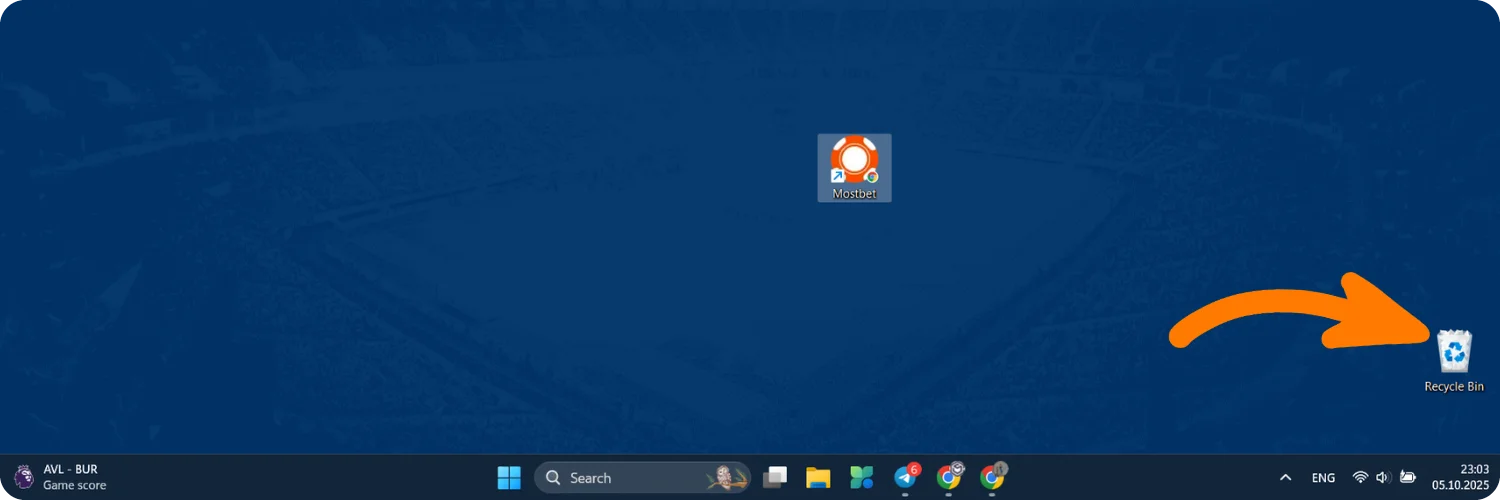This screenshot has width=1500, height=500.
Task: Open the clock showing 23:03
Action: pyautogui.click(x=1475, y=469)
